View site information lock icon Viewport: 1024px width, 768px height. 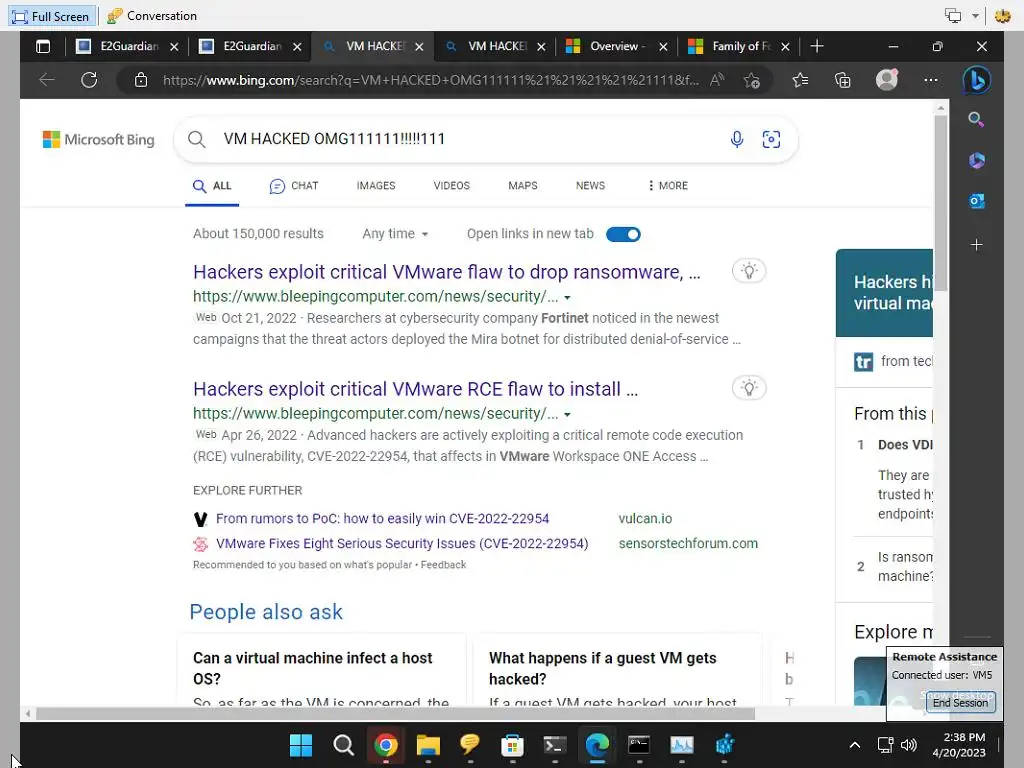(x=140, y=80)
